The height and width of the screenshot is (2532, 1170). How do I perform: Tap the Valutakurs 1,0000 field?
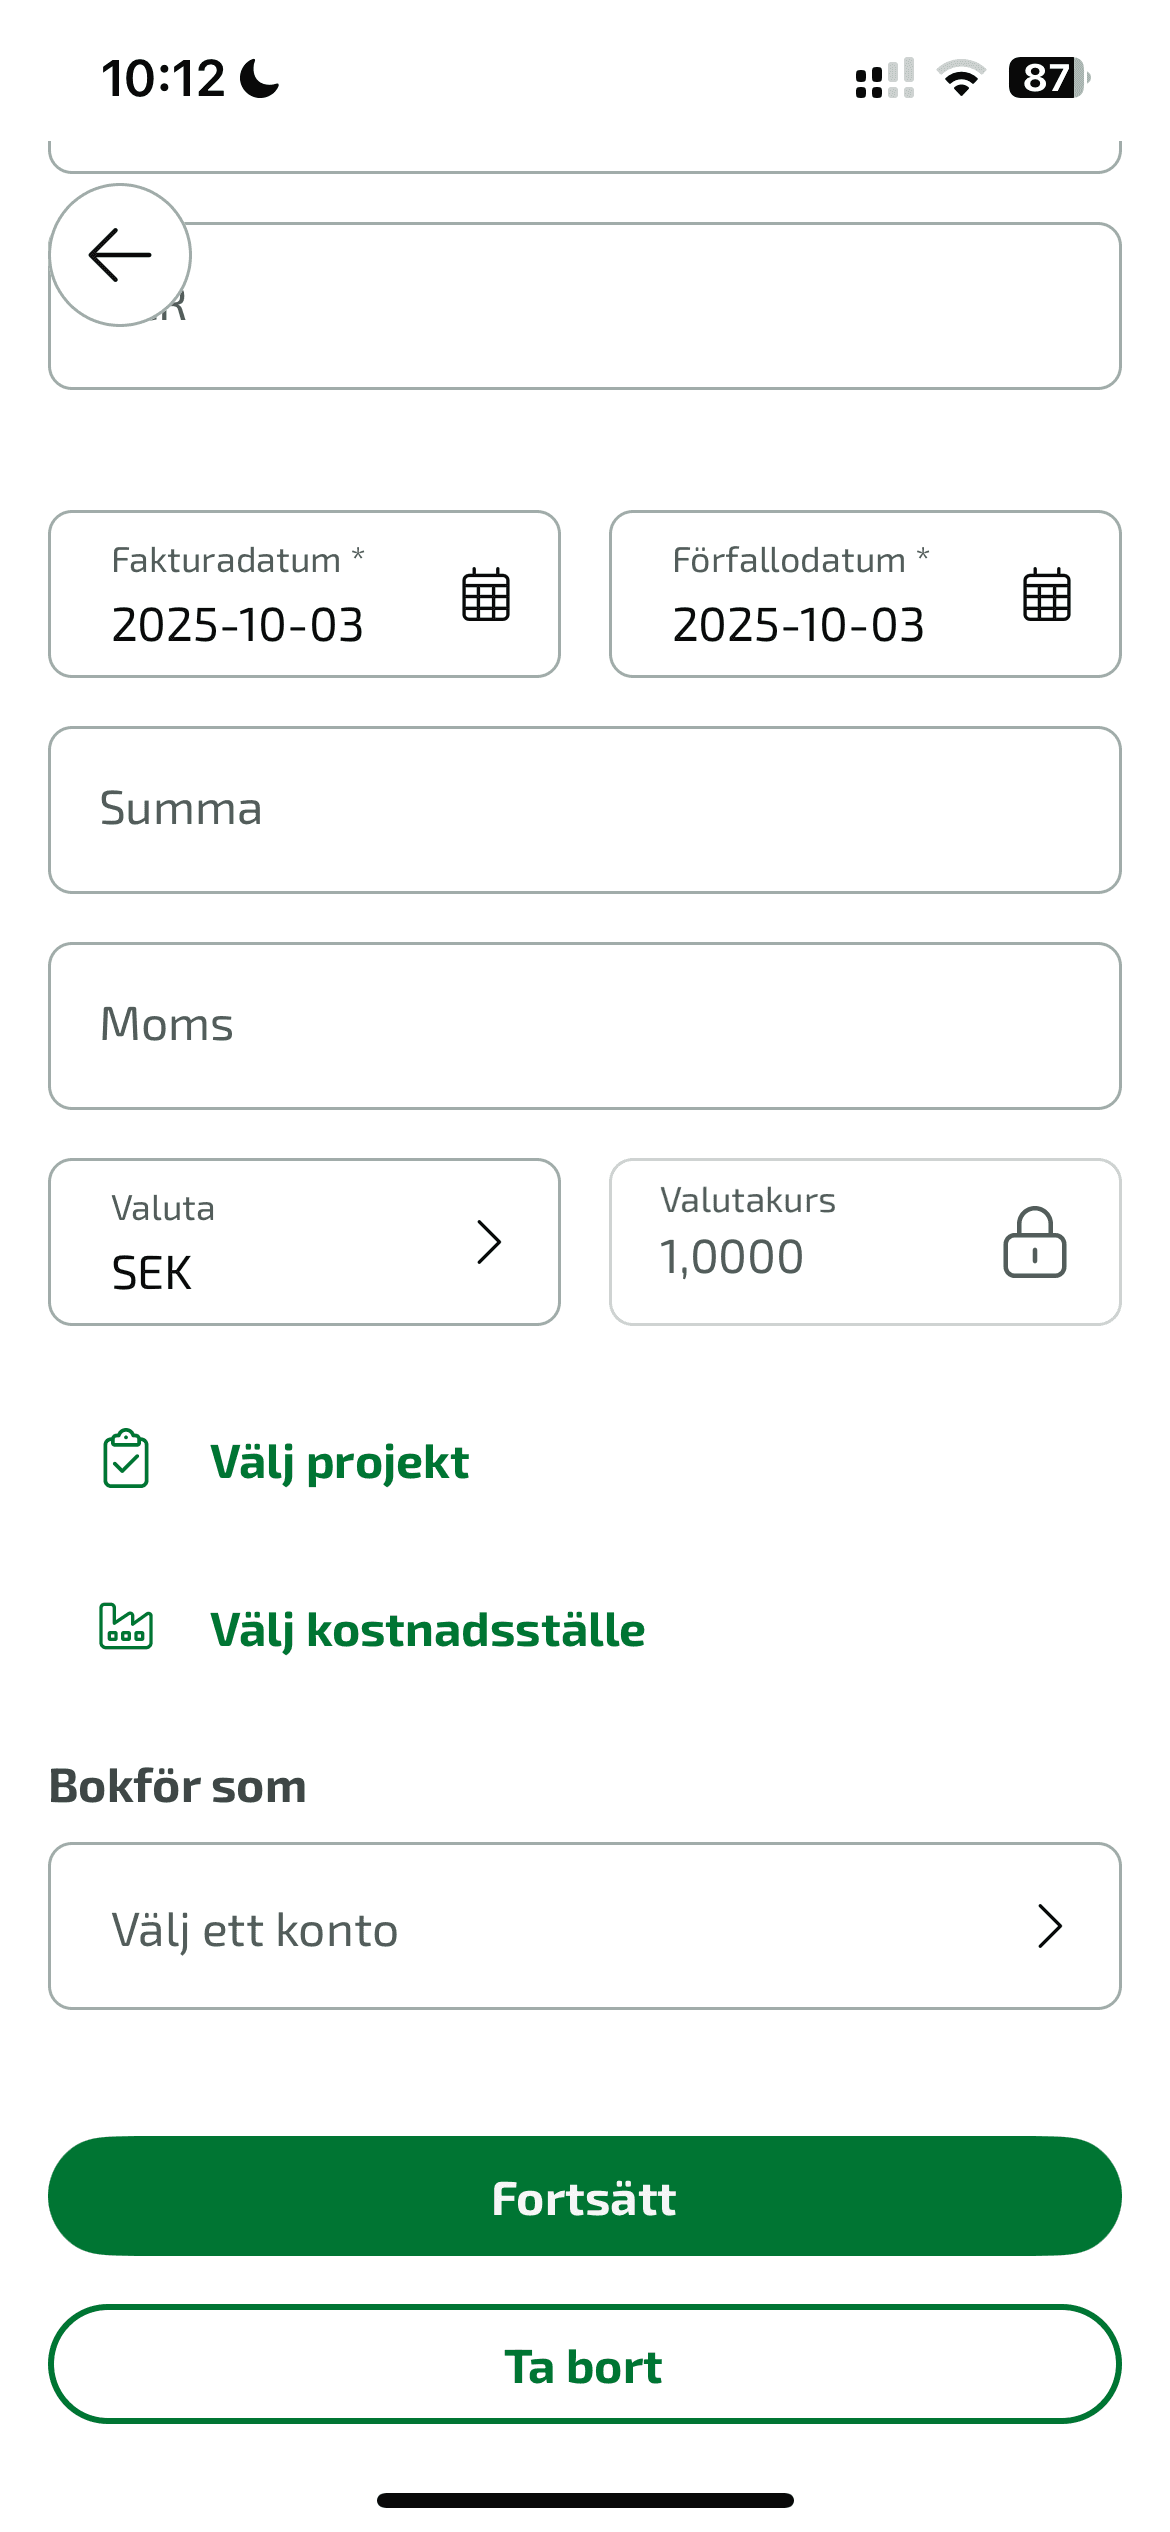coord(800,1242)
